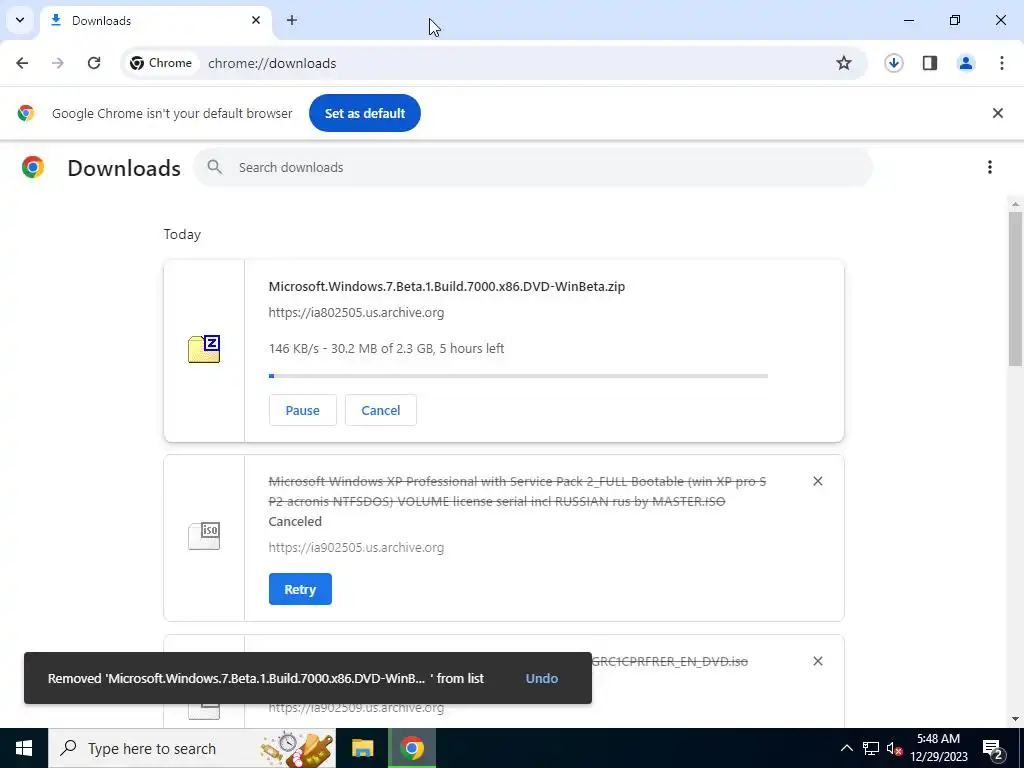
Task: Click the search highlights taskbar image
Action: (297, 748)
